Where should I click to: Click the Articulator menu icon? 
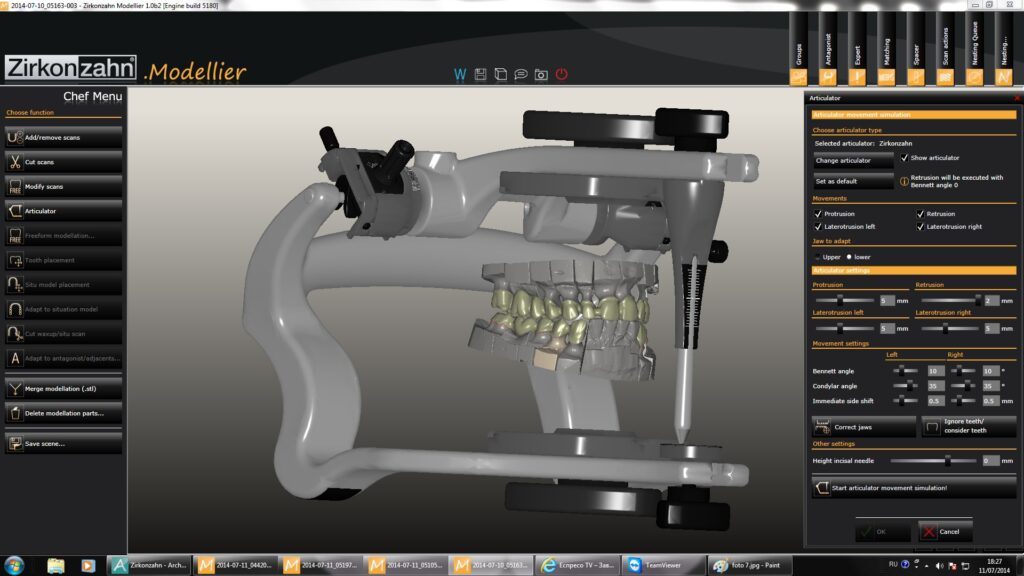tap(15, 211)
